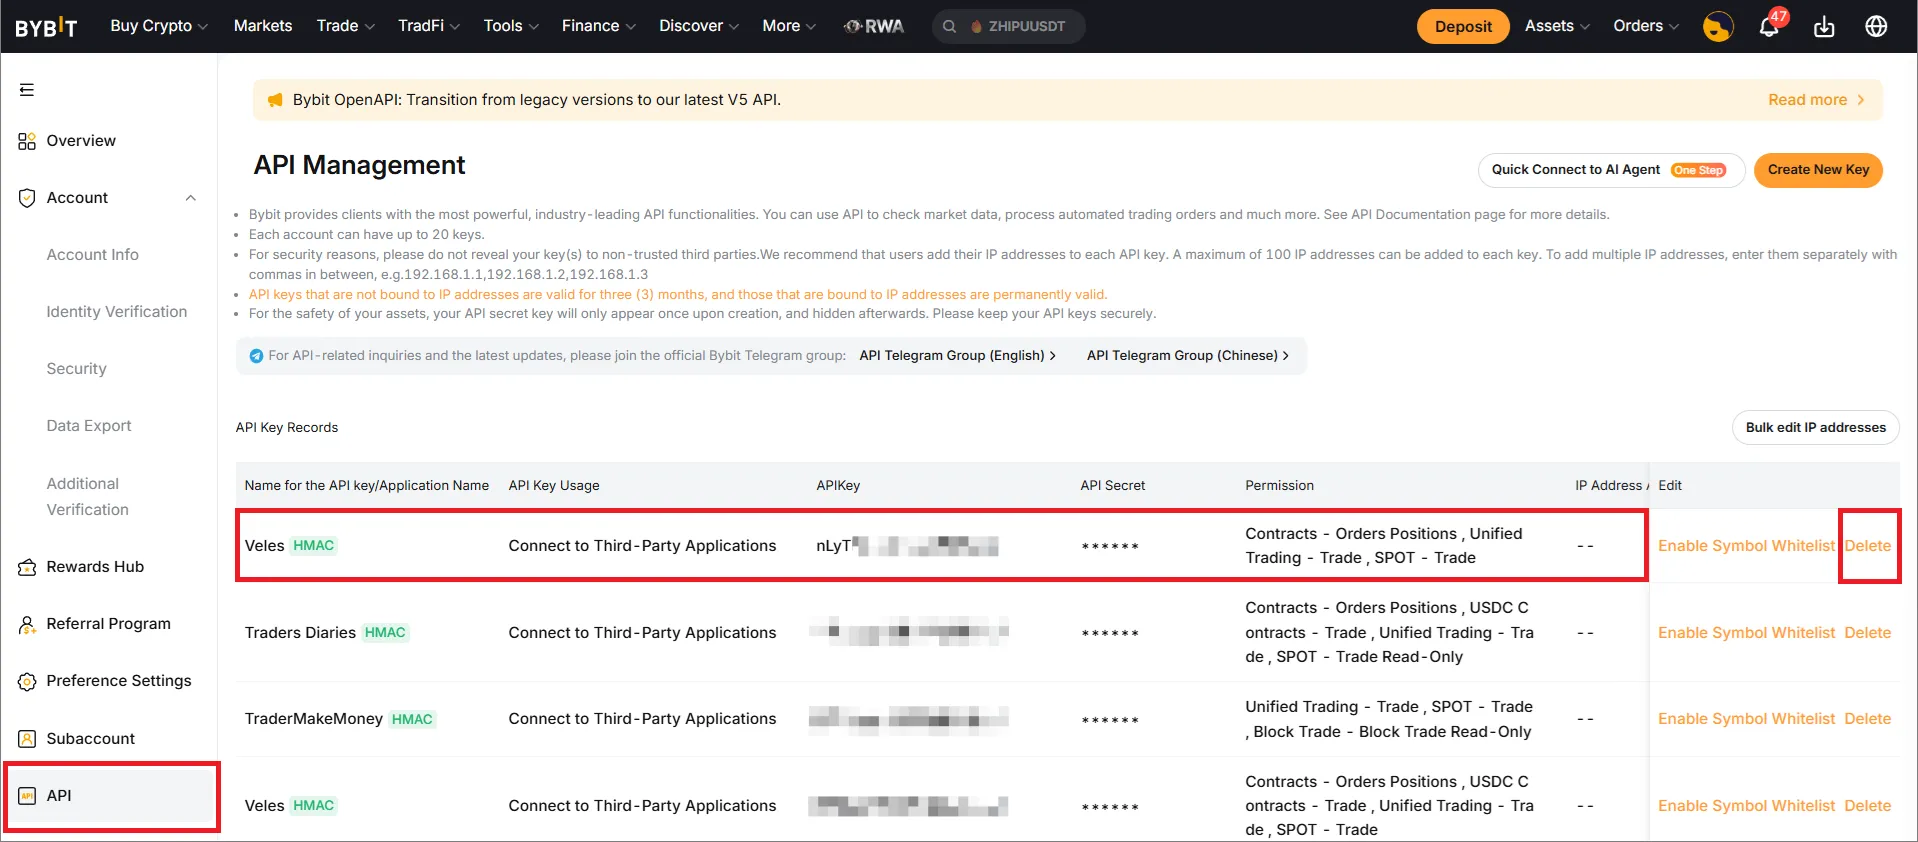Open the language globe icon
The image size is (1918, 842).
[1876, 26]
